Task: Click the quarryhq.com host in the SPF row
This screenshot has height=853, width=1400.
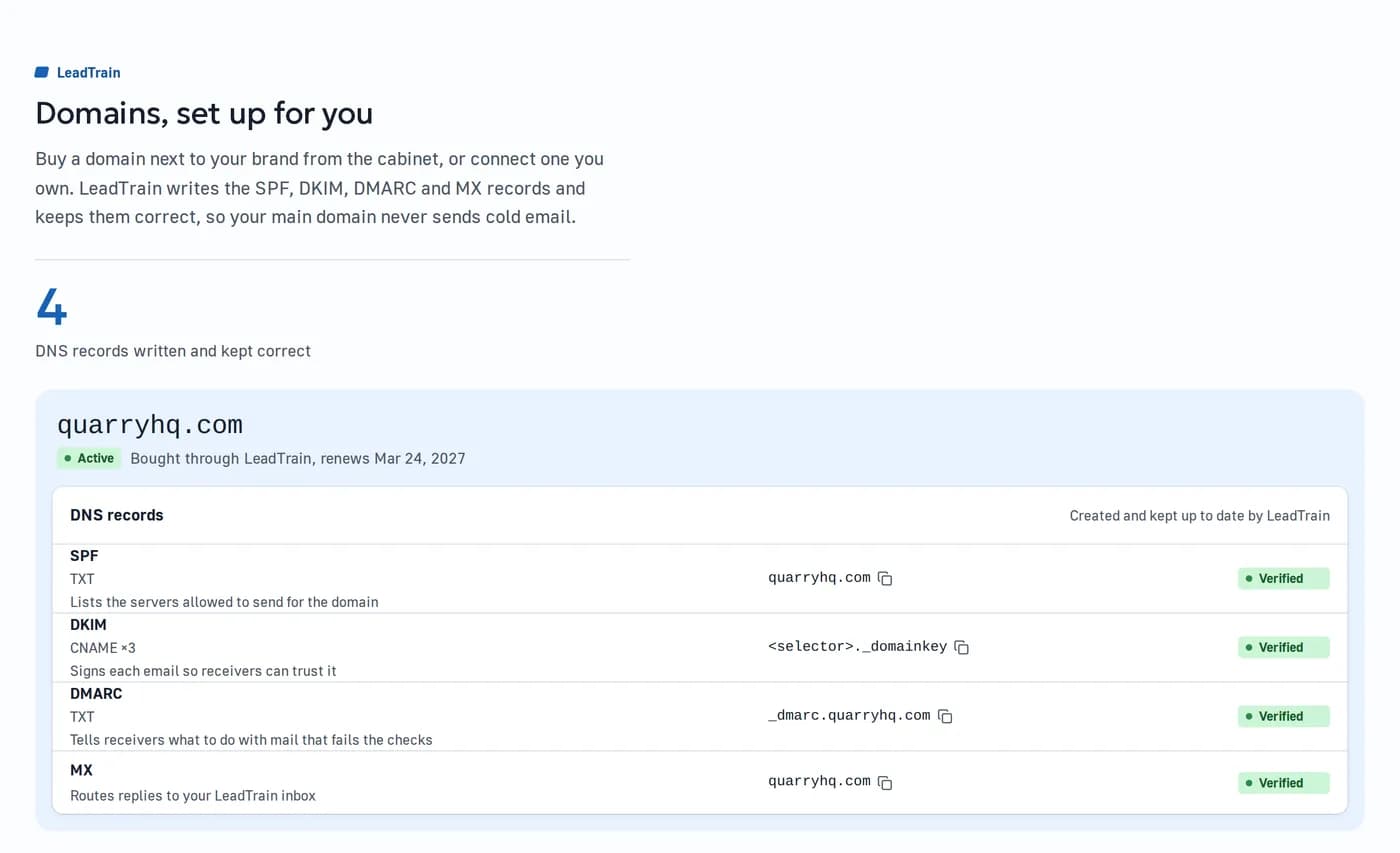Action: (x=819, y=578)
